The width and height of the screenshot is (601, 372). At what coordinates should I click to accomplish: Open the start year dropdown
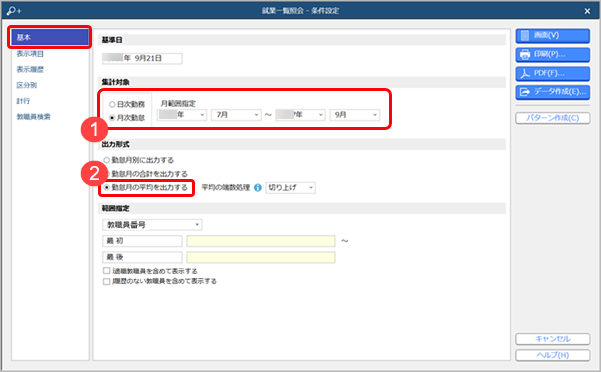click(x=182, y=115)
